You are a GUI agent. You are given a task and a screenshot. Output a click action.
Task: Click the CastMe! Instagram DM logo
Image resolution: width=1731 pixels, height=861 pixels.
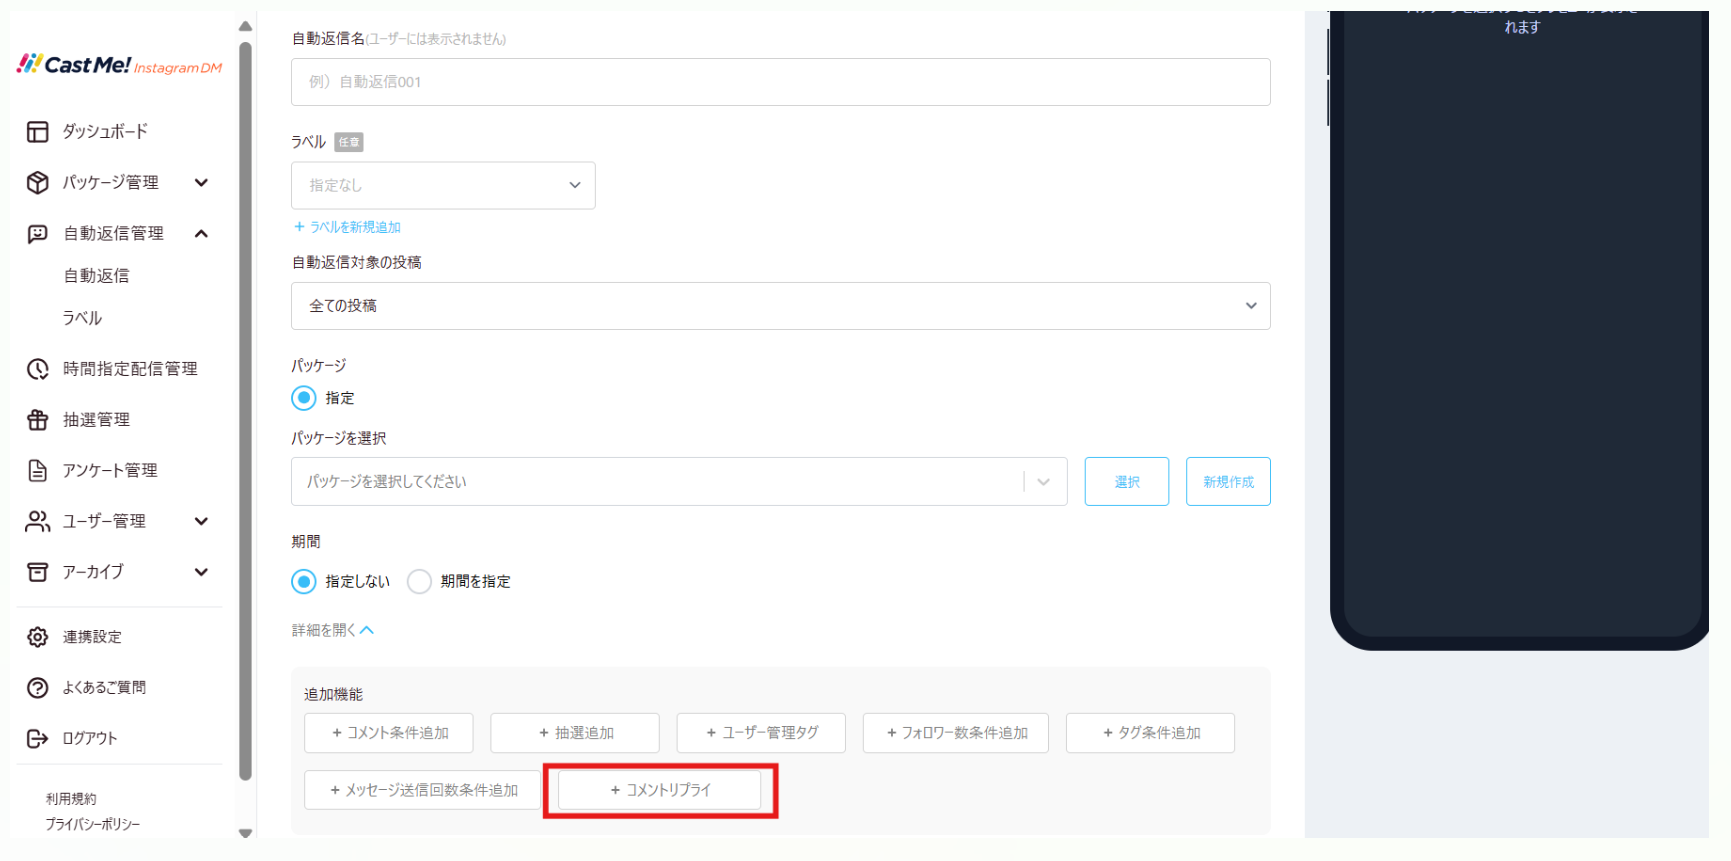click(x=119, y=65)
